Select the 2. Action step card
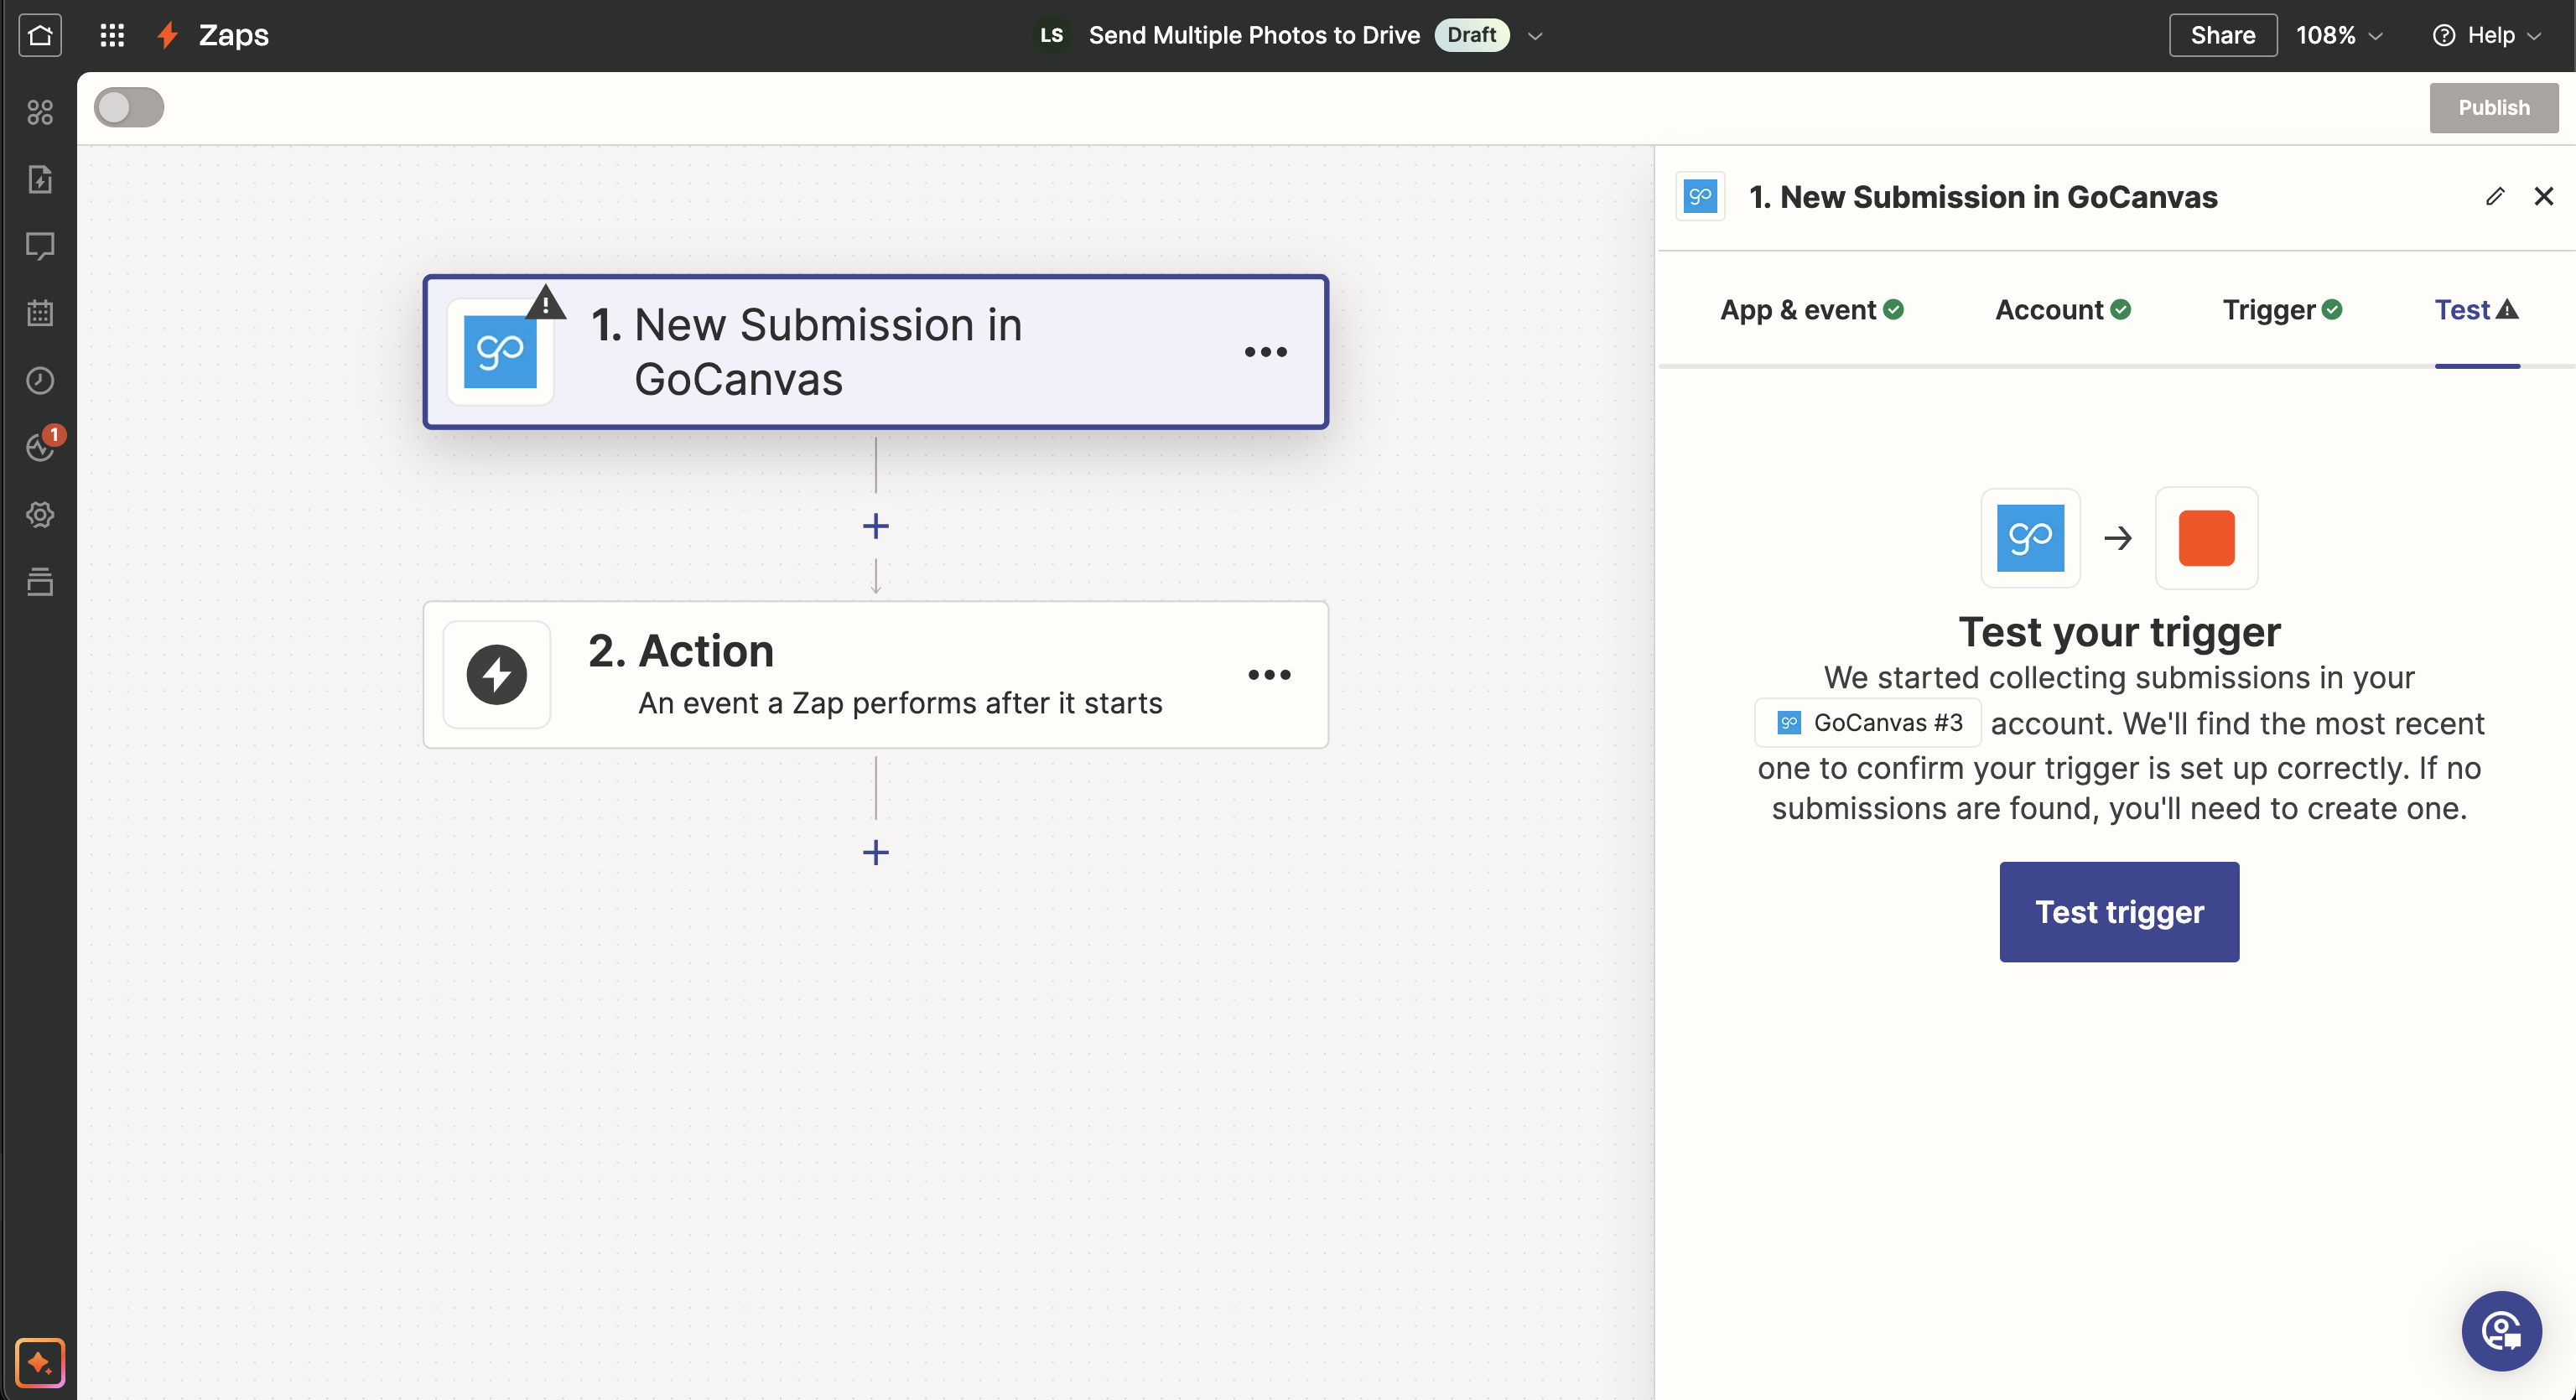 coord(876,675)
